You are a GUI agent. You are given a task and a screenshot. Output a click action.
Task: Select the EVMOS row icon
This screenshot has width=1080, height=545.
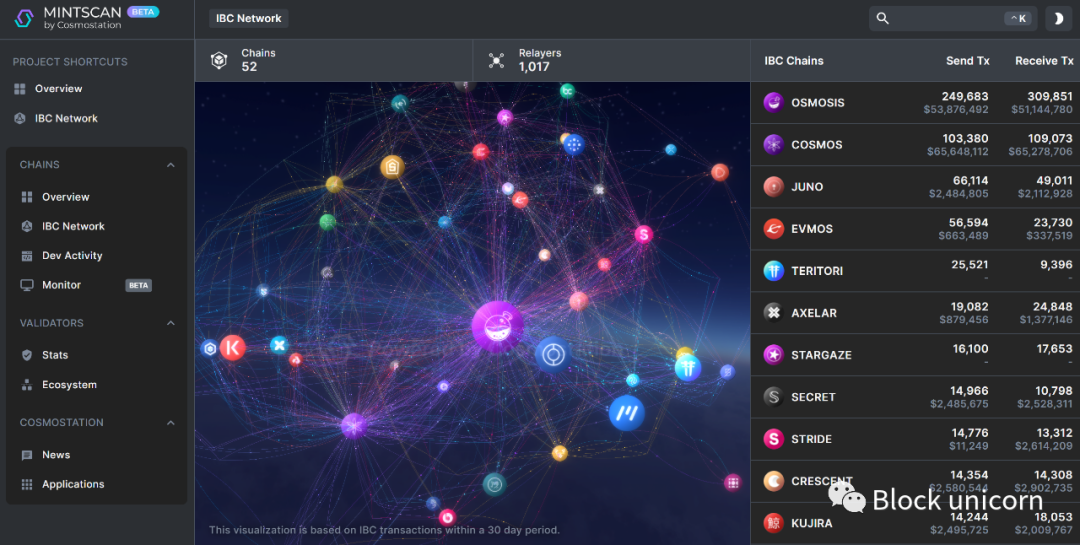coord(773,229)
